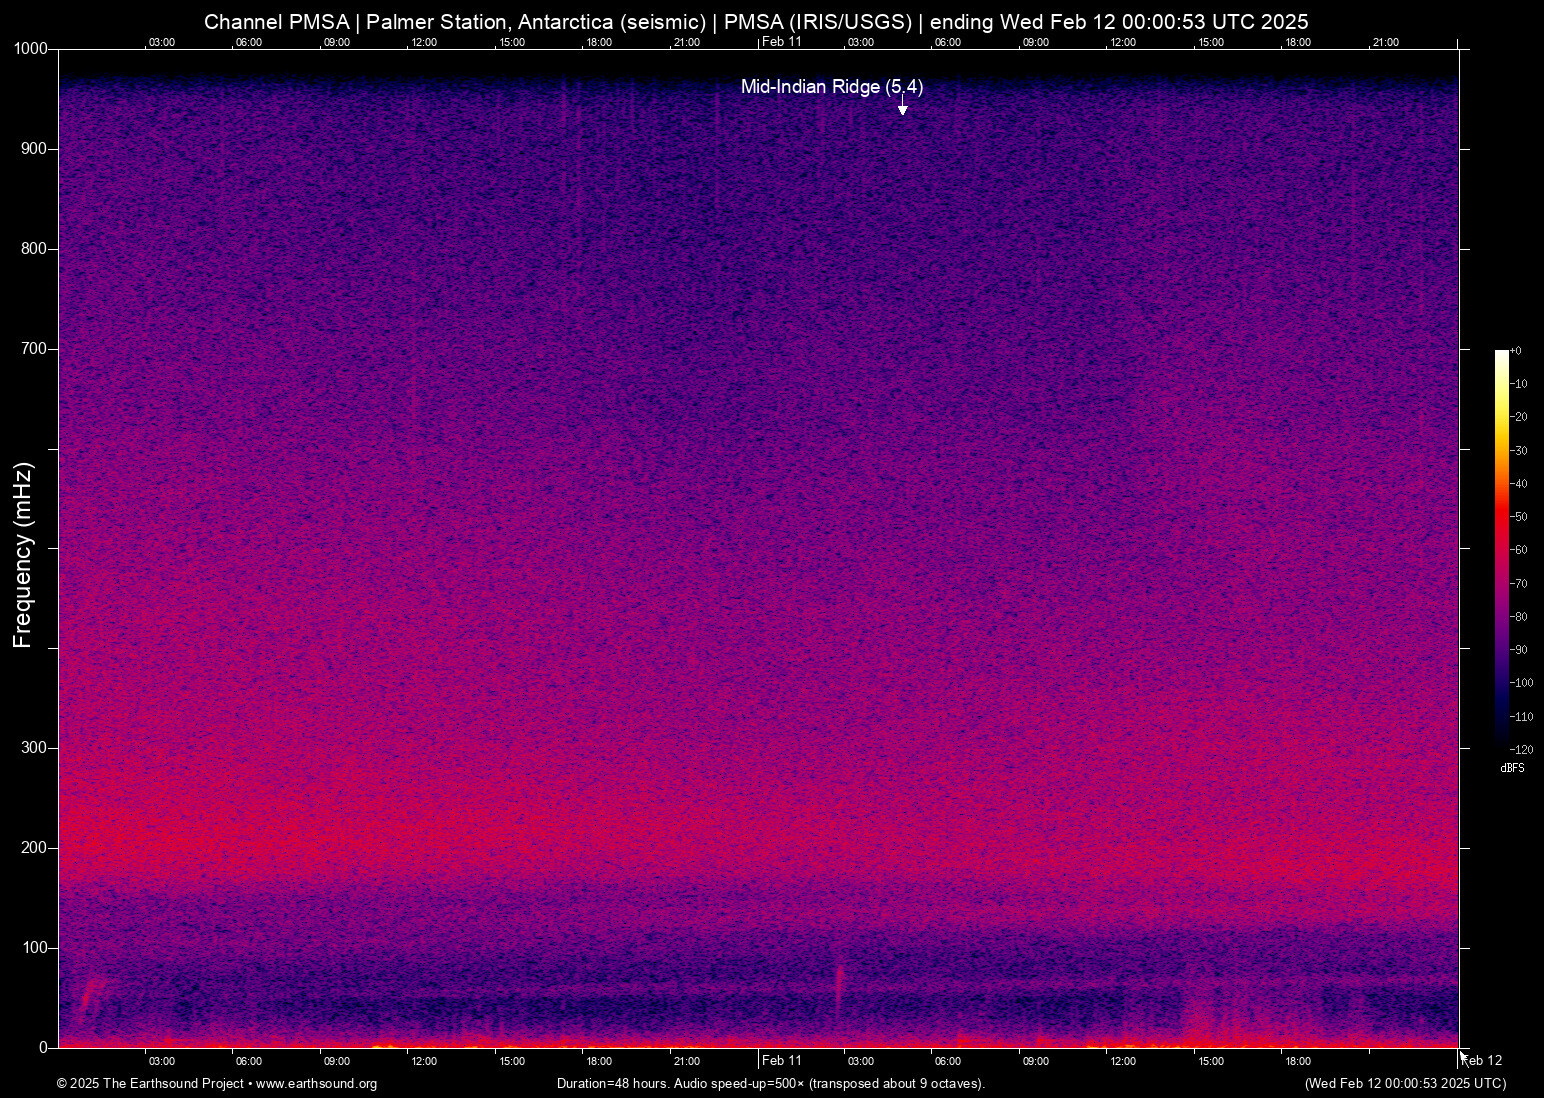Click the "-90" color scale value
The width and height of the screenshot is (1544, 1098).
pyautogui.click(x=1519, y=650)
